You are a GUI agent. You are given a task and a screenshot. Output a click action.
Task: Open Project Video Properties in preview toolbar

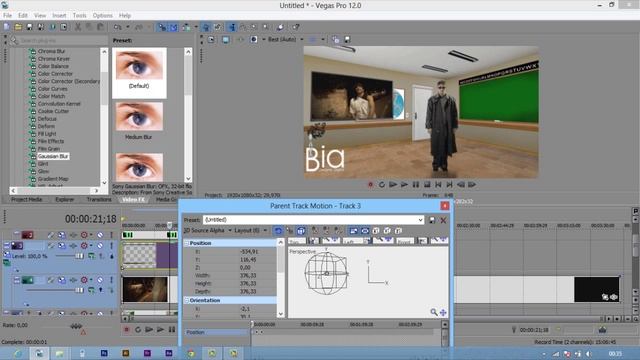click(211, 40)
